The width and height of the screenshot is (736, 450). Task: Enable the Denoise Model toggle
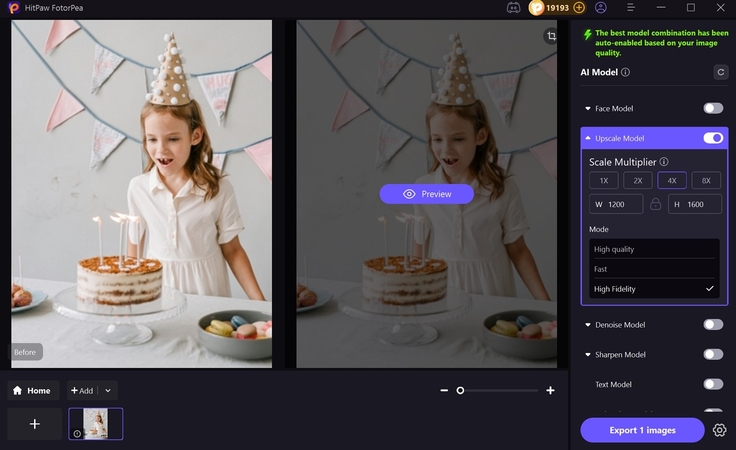tap(713, 325)
